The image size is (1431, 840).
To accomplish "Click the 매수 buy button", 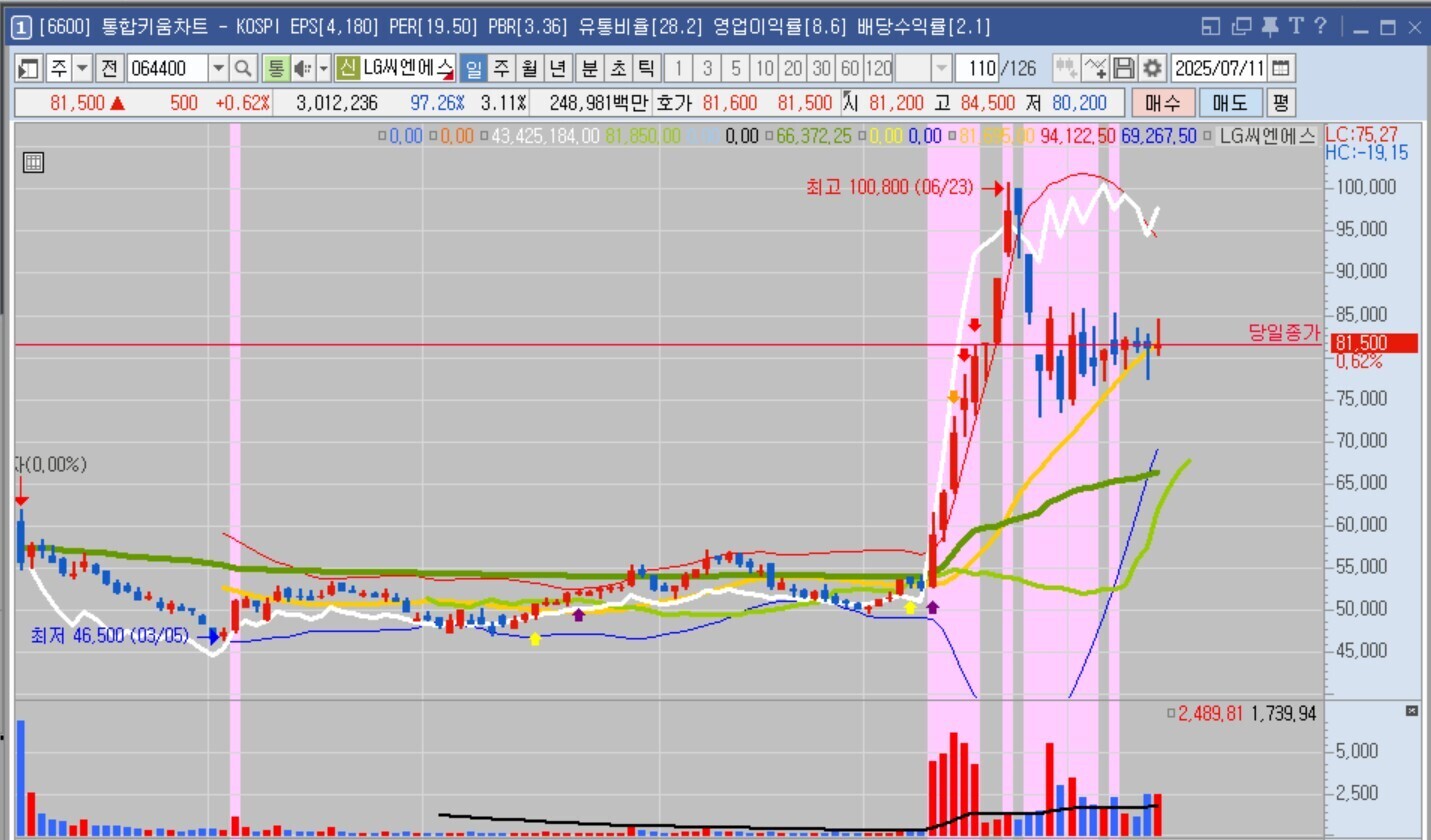I will 1163,103.
